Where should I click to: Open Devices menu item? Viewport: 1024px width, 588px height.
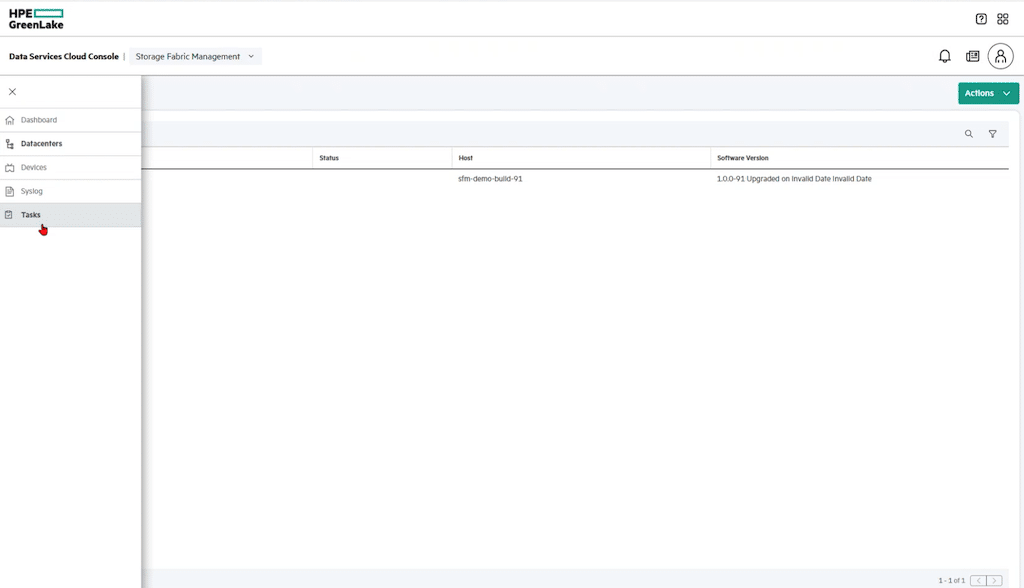[x=71, y=168]
